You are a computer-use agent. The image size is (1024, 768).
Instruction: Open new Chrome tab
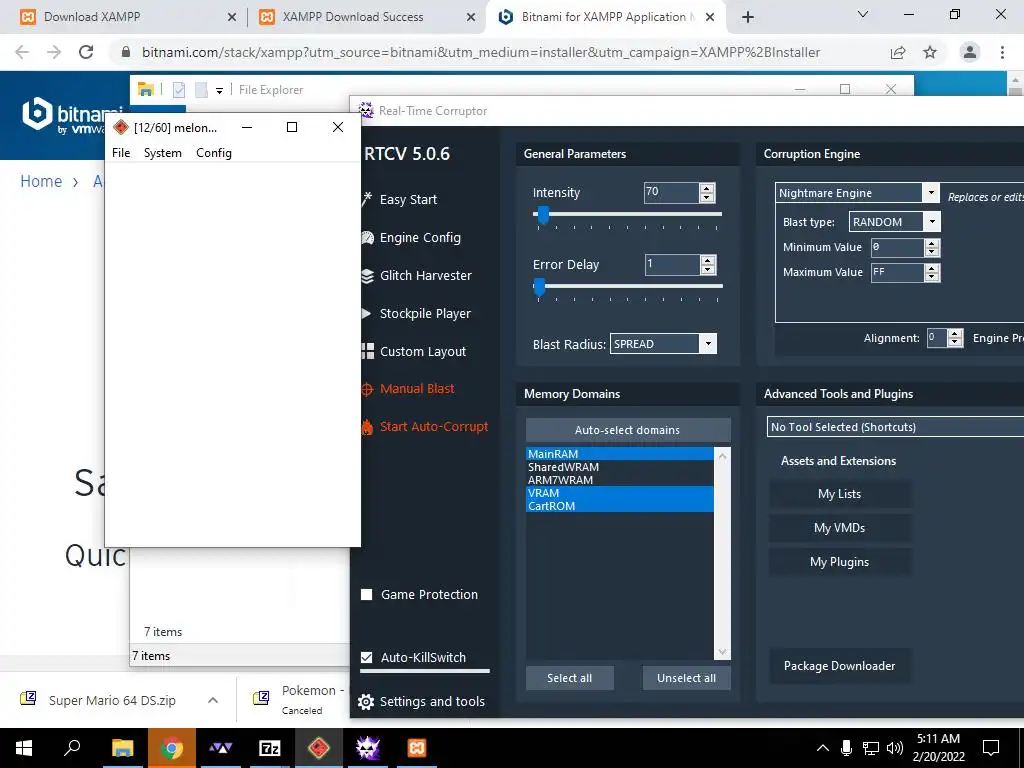pos(748,17)
